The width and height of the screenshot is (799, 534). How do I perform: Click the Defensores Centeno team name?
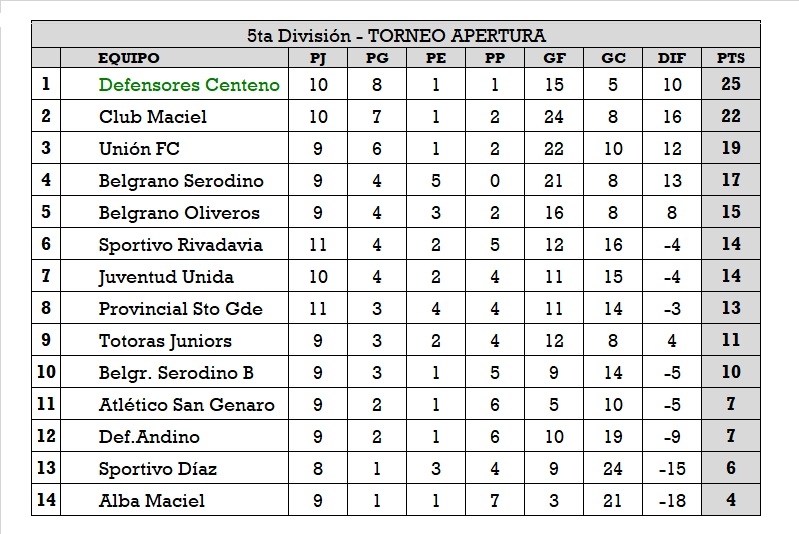click(x=189, y=84)
